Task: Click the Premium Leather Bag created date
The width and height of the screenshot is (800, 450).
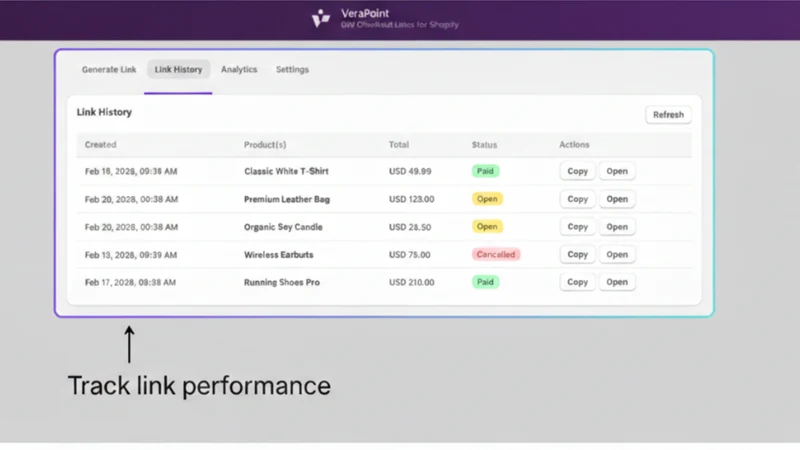Action: click(132, 199)
